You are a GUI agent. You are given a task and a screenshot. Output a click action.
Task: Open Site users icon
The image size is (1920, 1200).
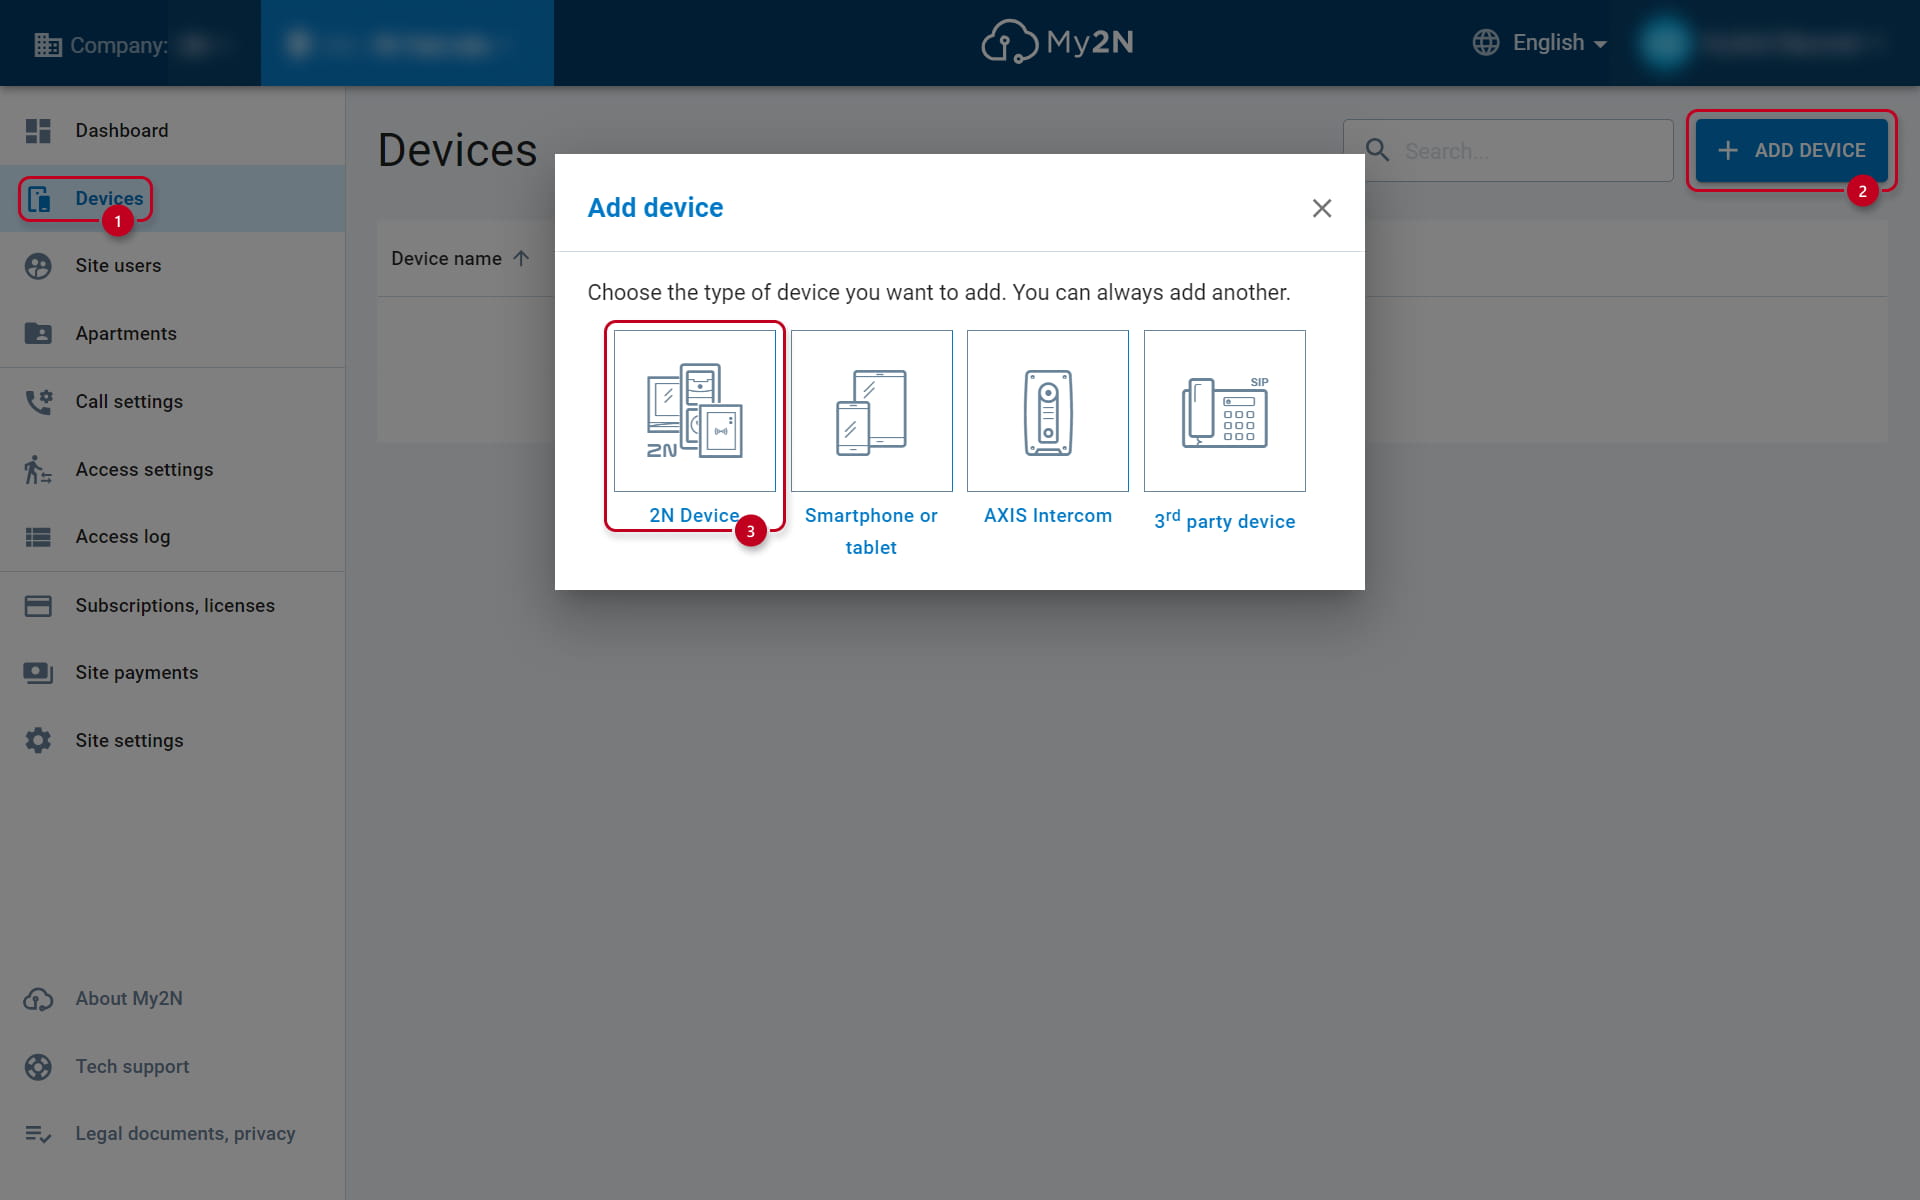point(38,266)
